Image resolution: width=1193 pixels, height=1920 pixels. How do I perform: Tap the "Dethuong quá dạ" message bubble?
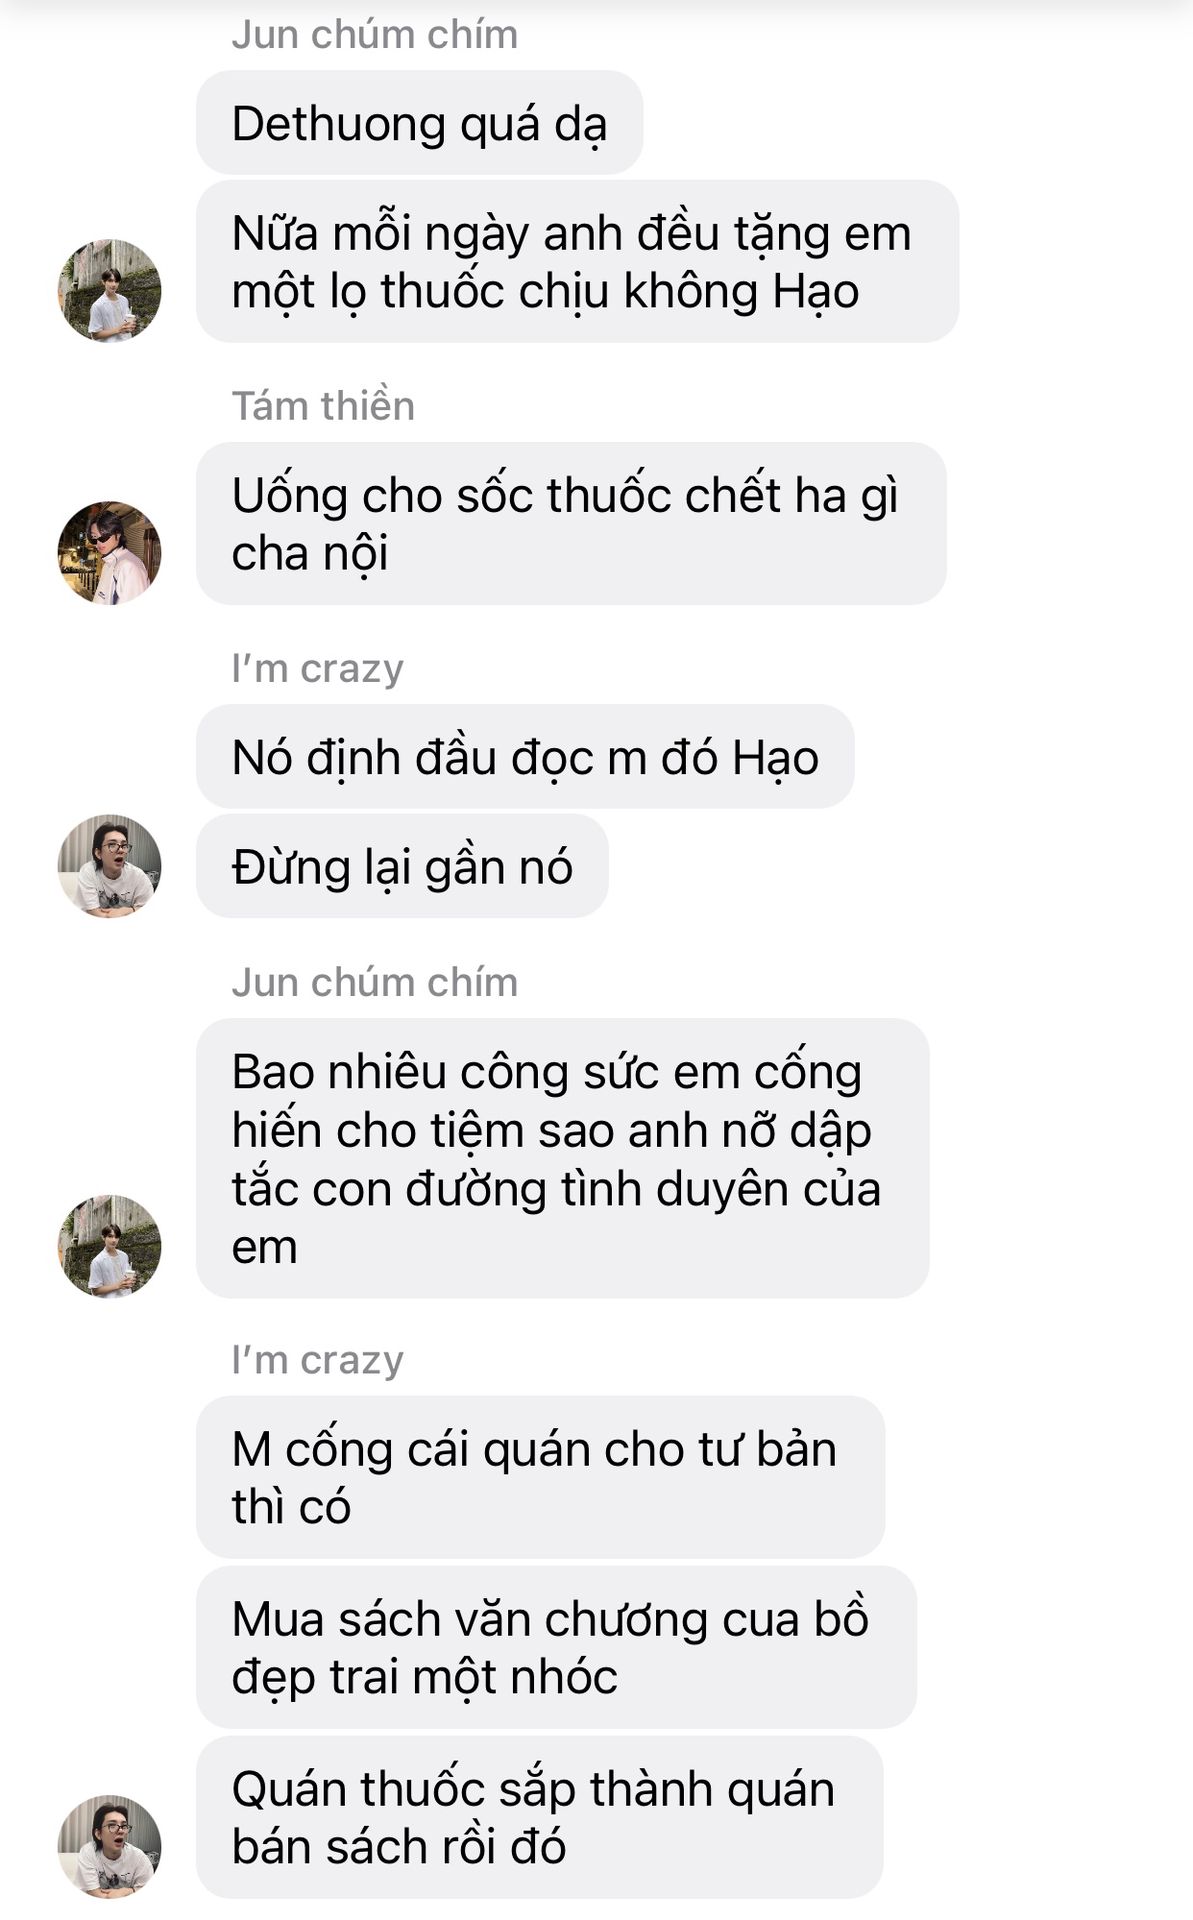click(x=419, y=123)
